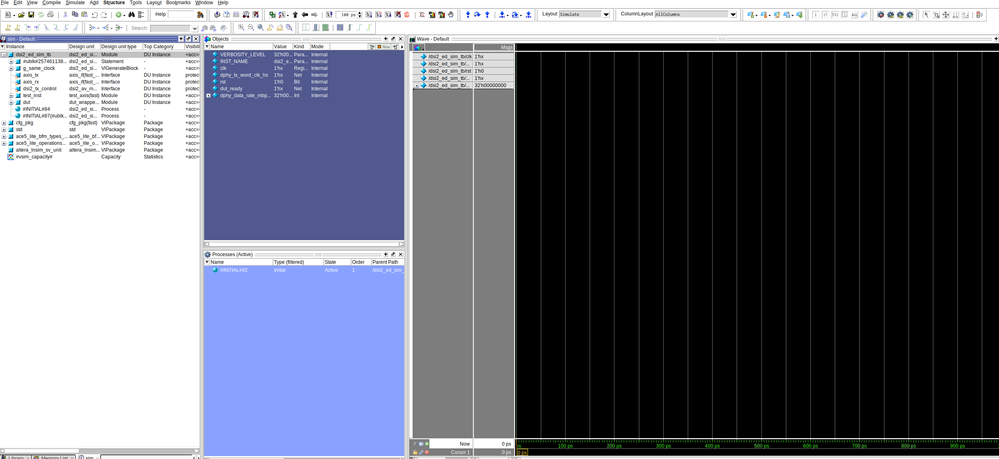The height and width of the screenshot is (459, 999).
Task: Click the first blue step arrow icon
Action: (468, 14)
